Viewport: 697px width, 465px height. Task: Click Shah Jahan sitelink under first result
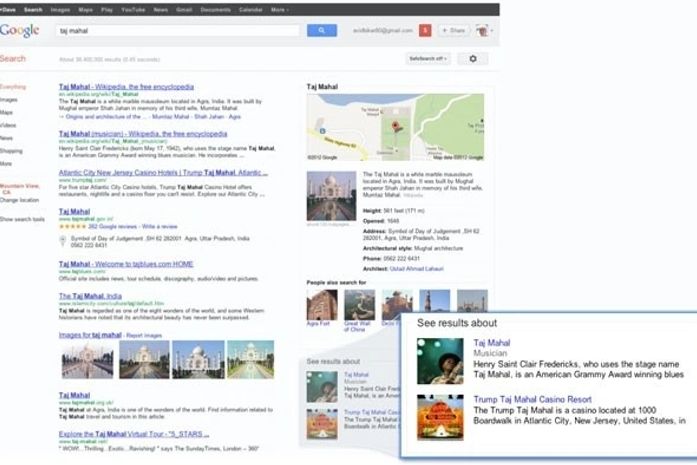(x=208, y=116)
